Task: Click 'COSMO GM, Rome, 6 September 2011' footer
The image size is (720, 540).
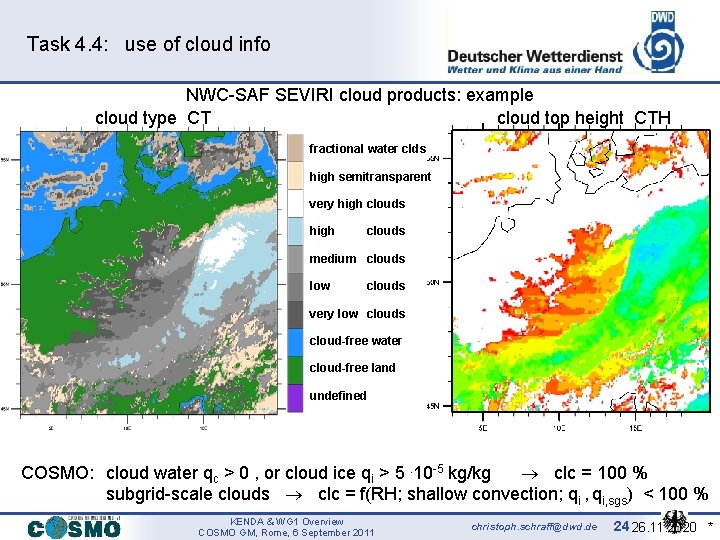Action: pyautogui.click(x=286, y=533)
